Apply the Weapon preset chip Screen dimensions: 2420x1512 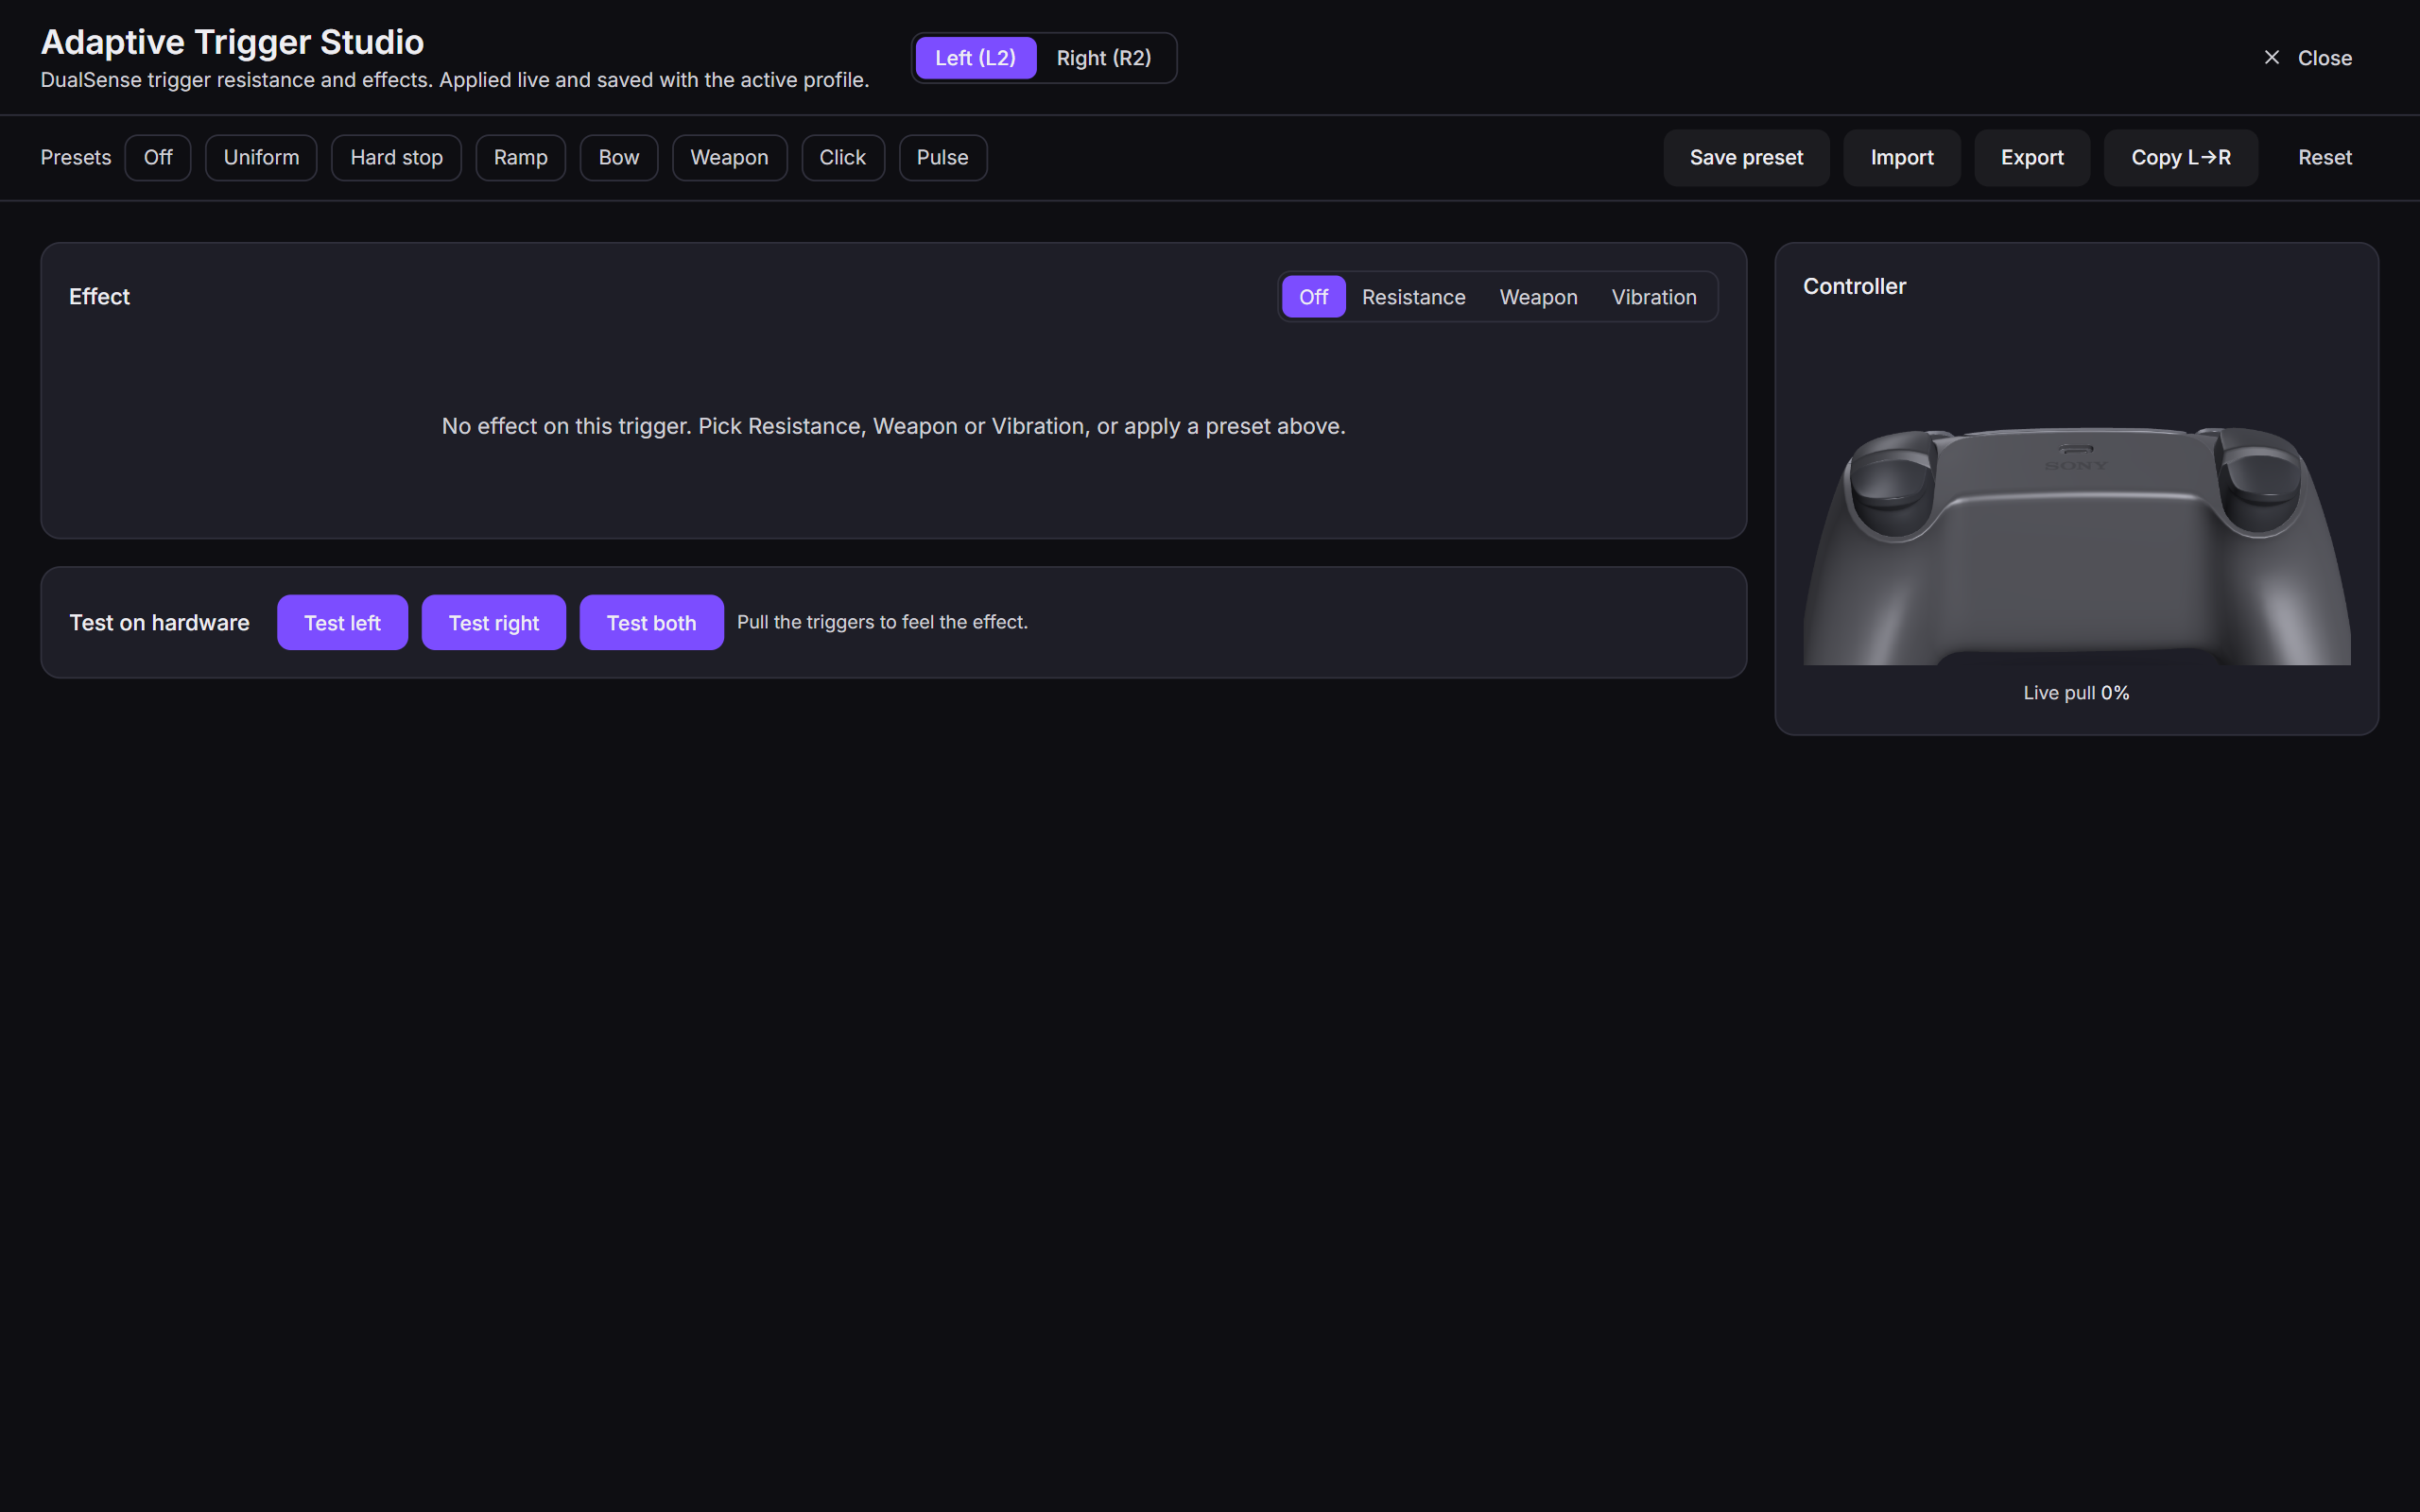click(730, 158)
